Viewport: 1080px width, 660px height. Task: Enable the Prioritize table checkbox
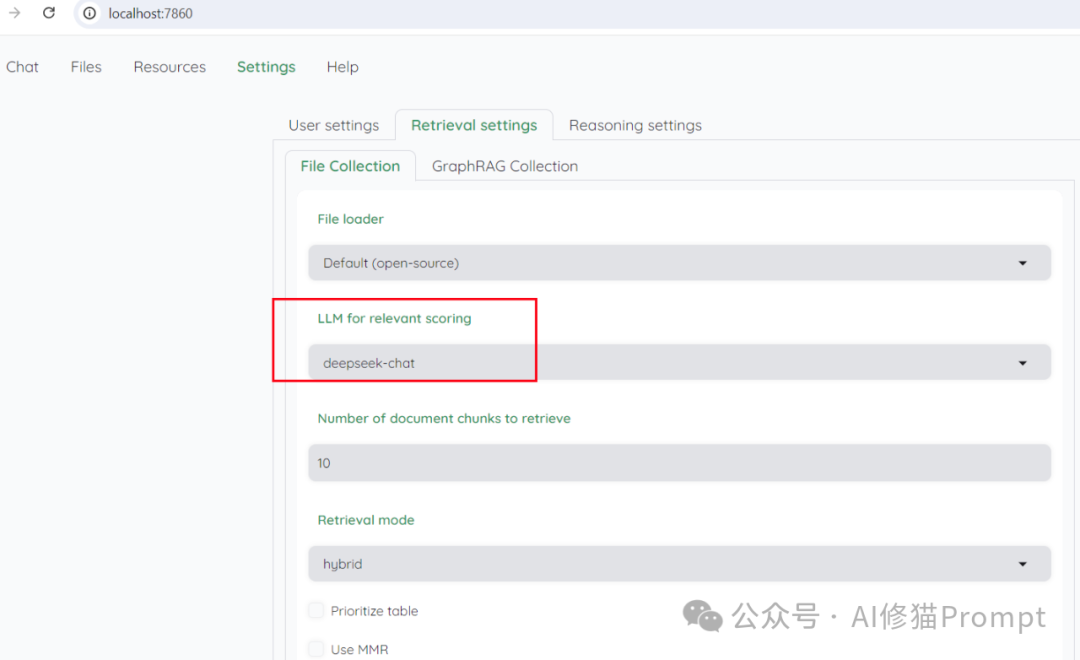[x=316, y=610]
